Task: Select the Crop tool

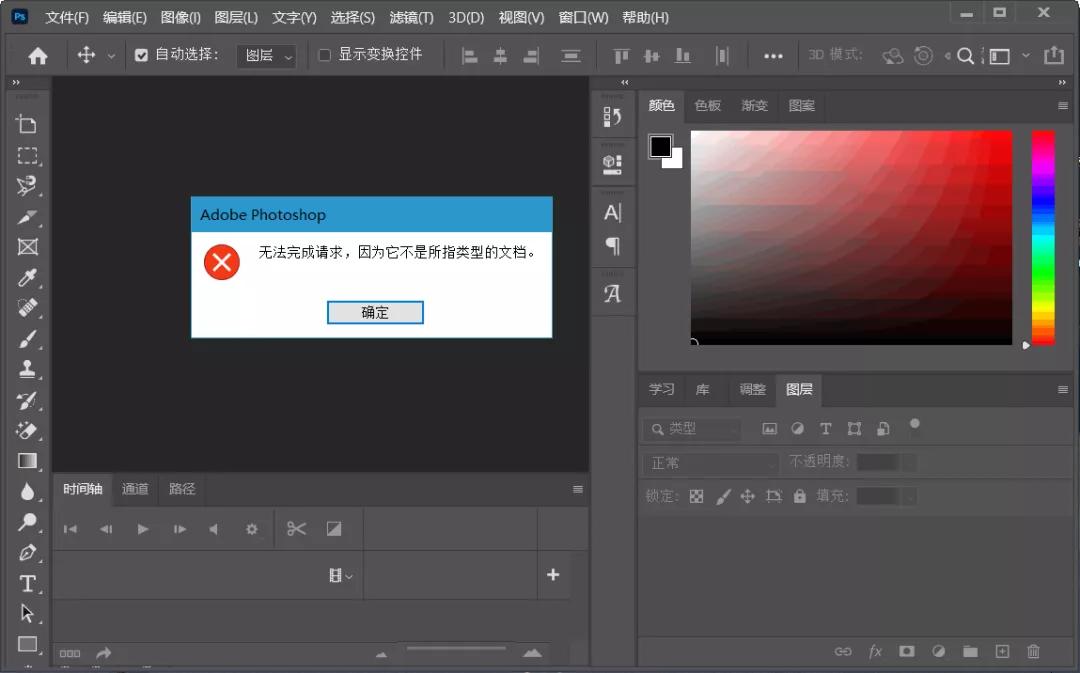Action: tap(26, 123)
